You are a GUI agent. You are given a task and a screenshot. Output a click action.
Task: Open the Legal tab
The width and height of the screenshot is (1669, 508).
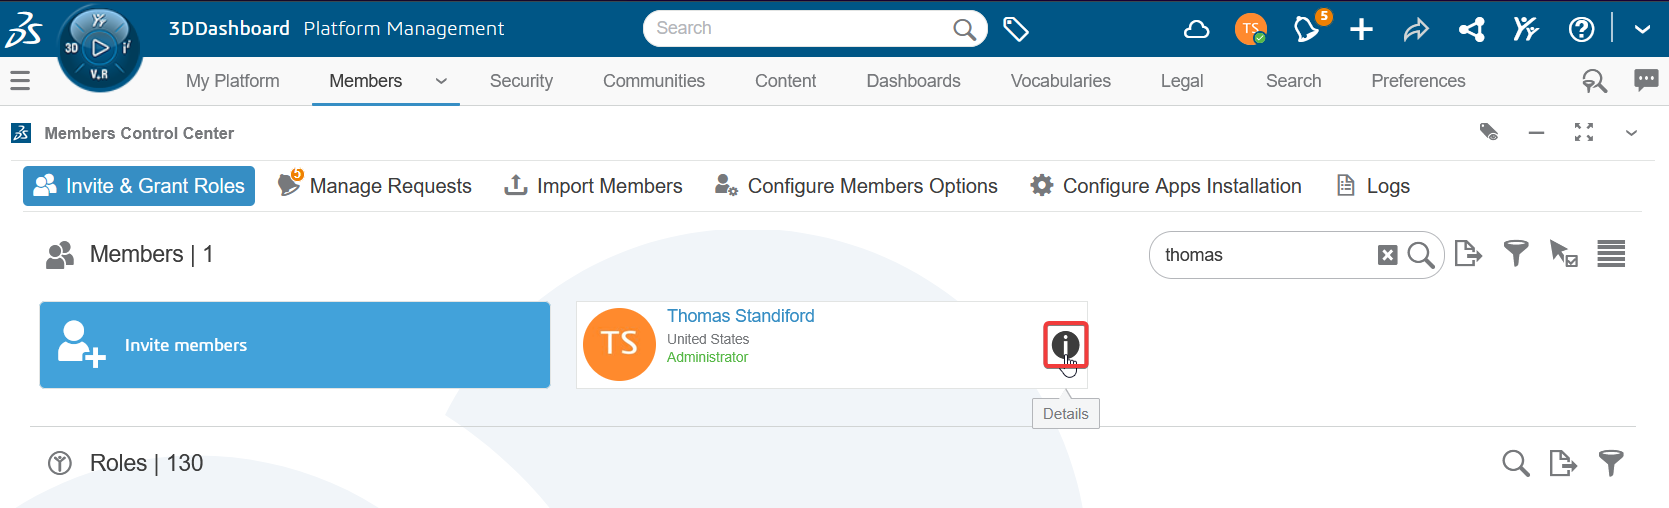pyautogui.click(x=1182, y=81)
